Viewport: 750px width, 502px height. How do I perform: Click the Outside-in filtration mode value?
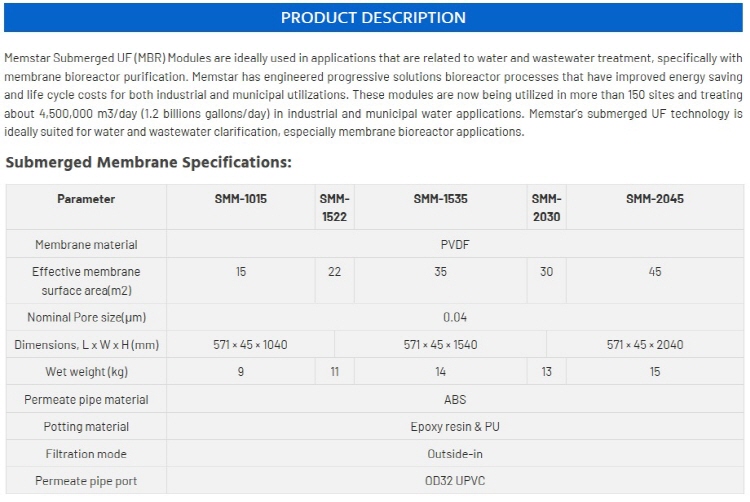(x=455, y=454)
